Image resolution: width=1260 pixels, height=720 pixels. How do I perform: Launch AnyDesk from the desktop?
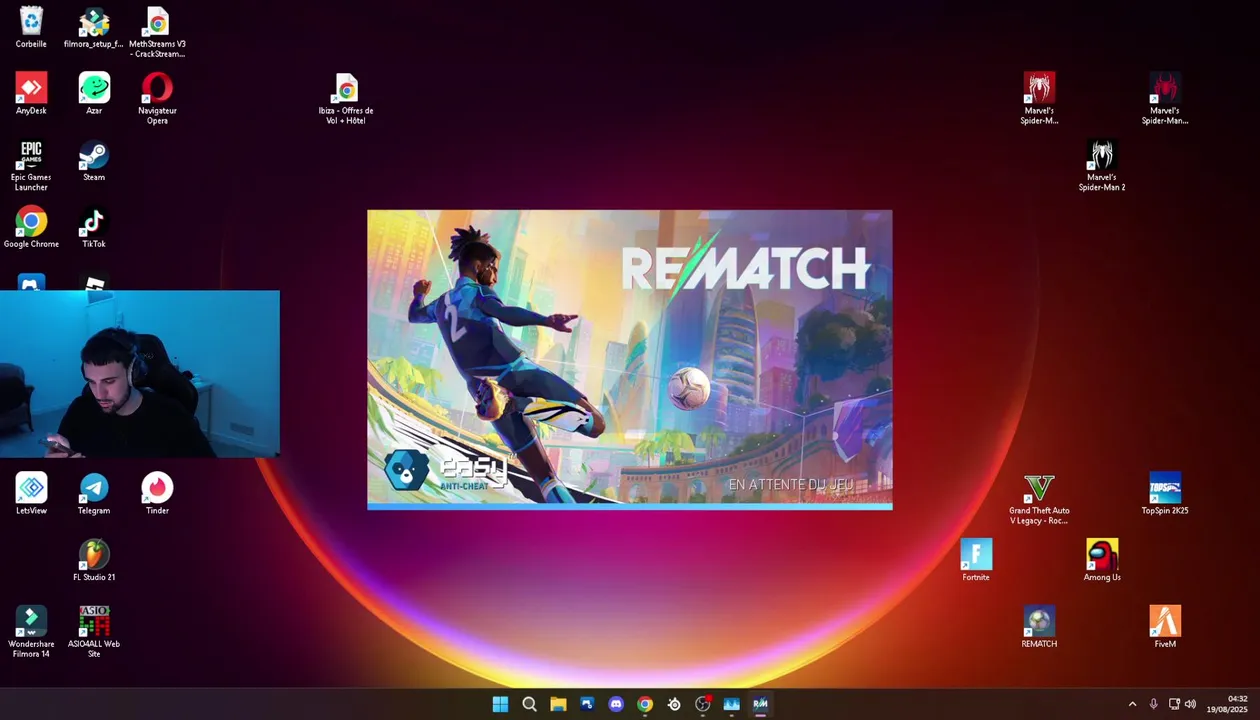point(31,94)
